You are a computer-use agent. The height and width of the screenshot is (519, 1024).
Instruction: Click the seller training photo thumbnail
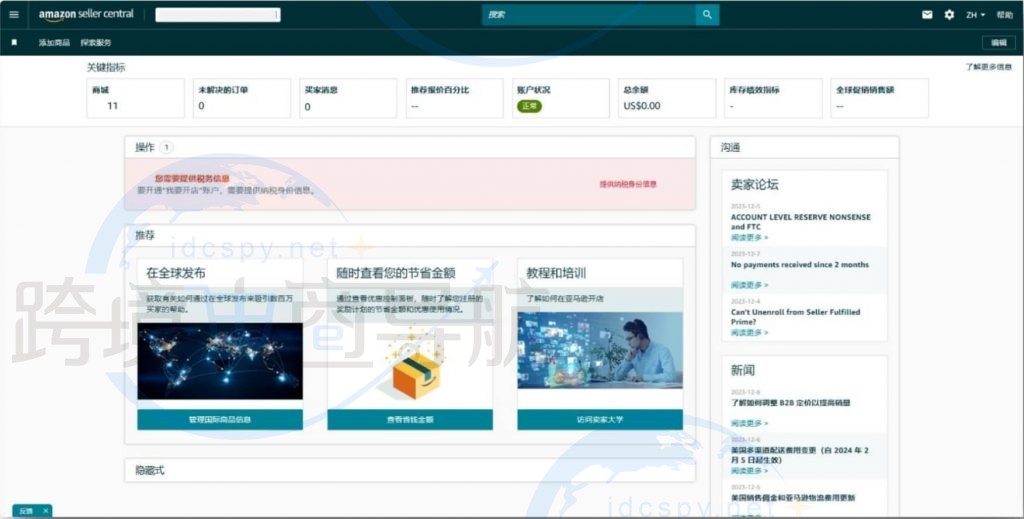click(600, 350)
